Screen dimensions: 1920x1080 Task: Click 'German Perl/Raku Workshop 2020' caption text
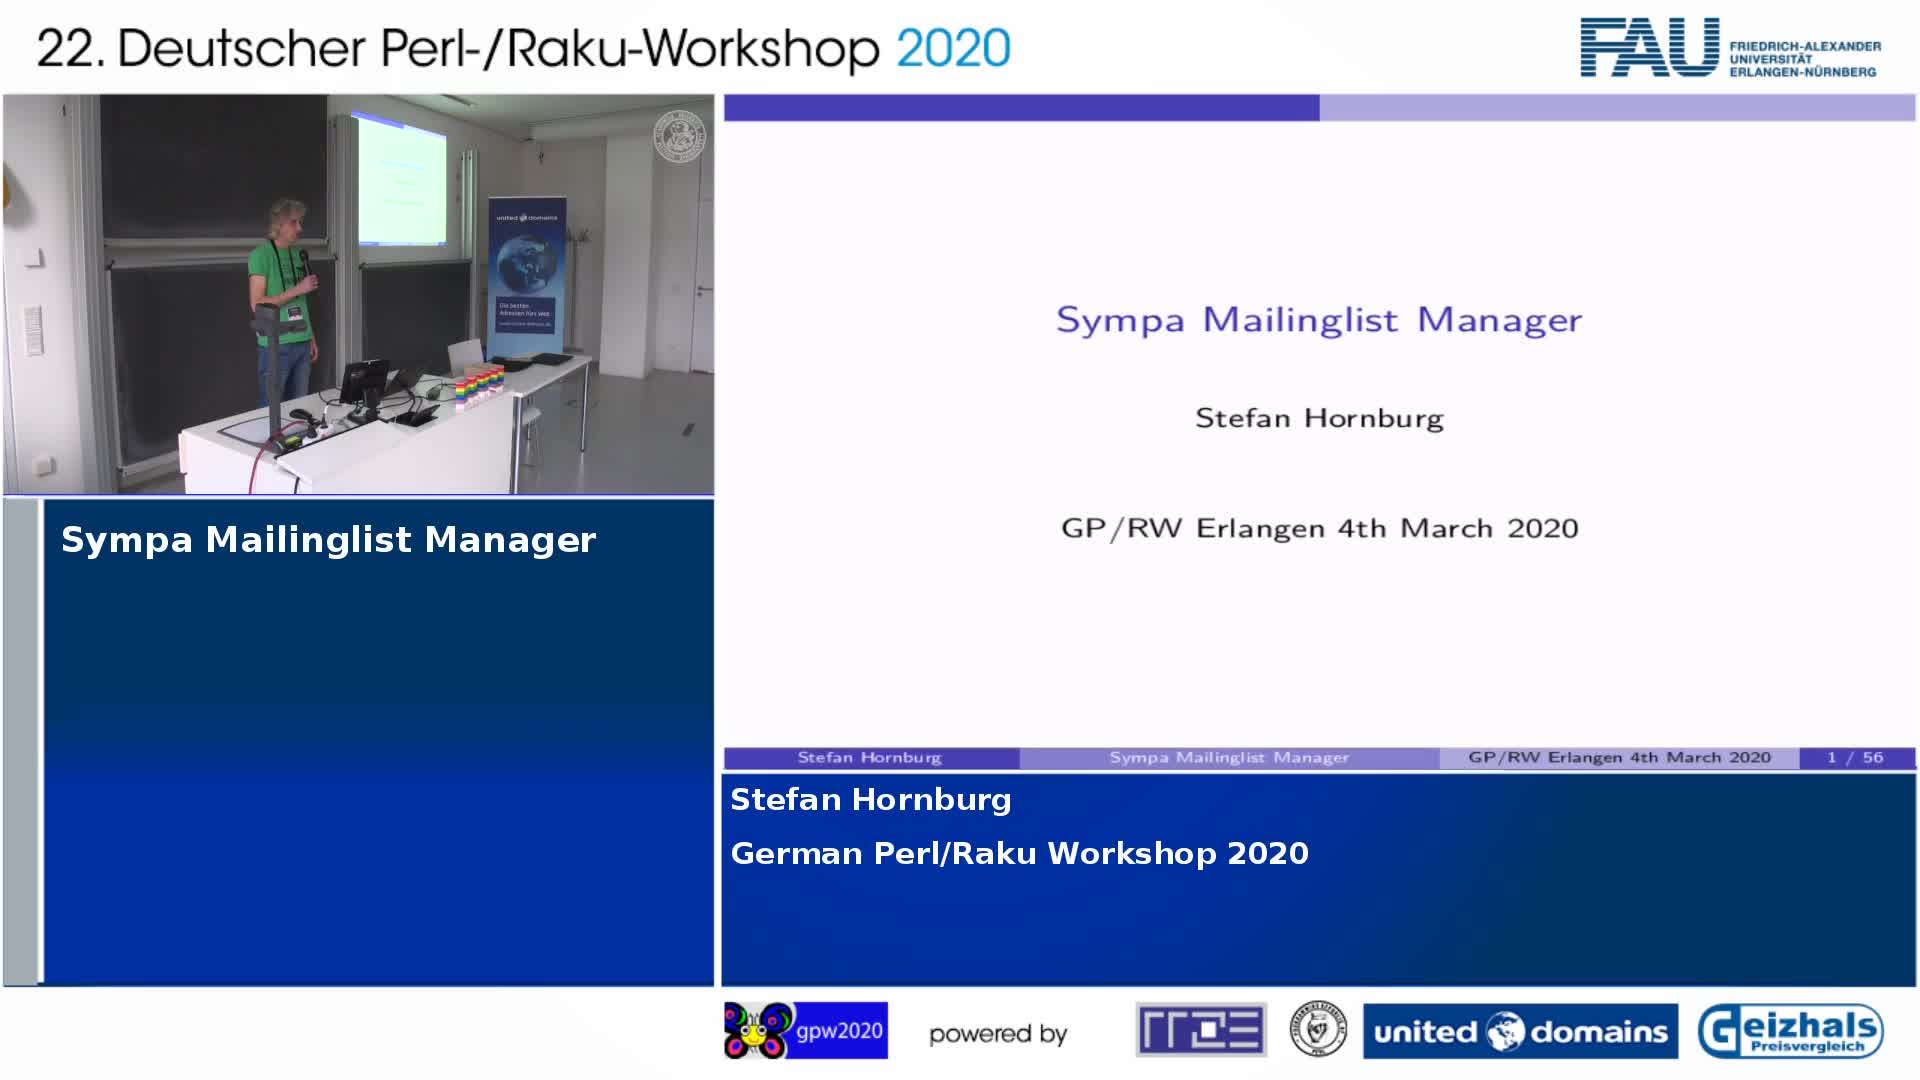(x=1018, y=853)
